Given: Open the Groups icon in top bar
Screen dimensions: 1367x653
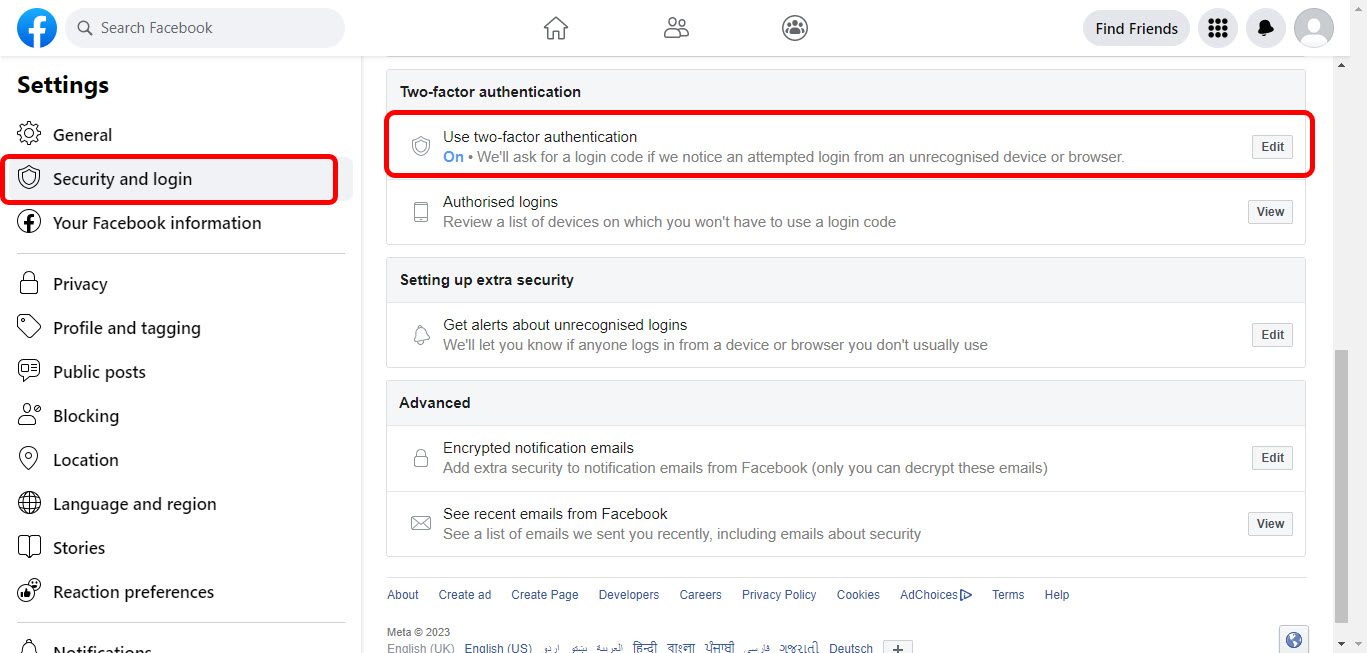Looking at the screenshot, I should (x=795, y=28).
